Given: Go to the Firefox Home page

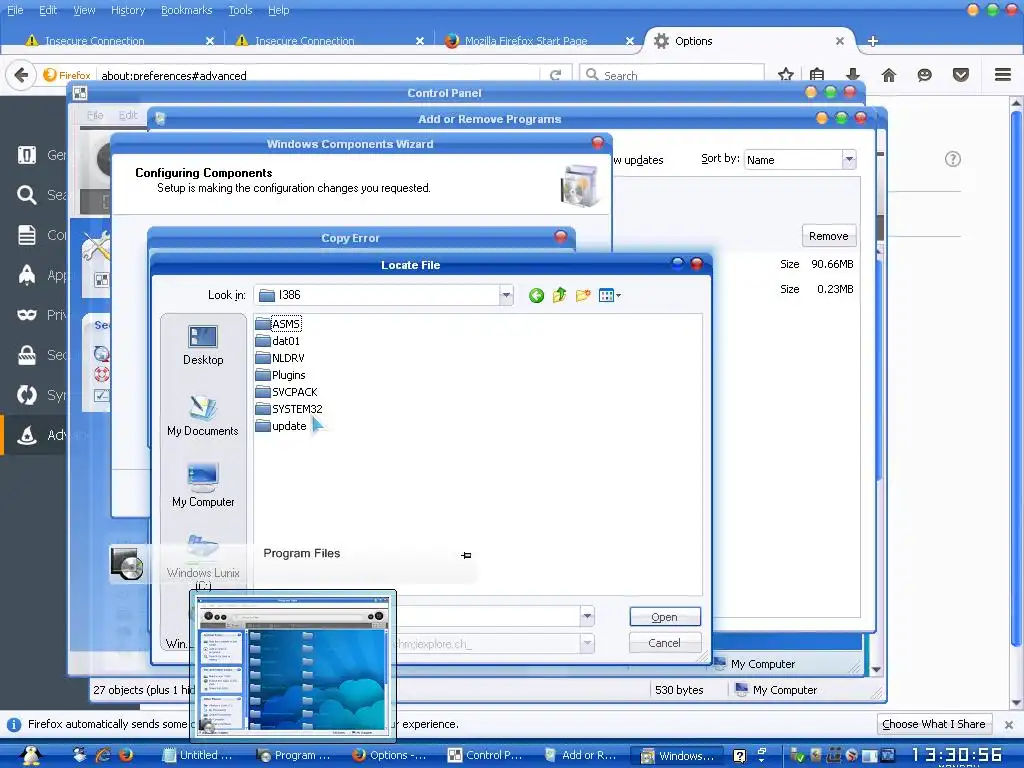Looking at the screenshot, I should (889, 75).
